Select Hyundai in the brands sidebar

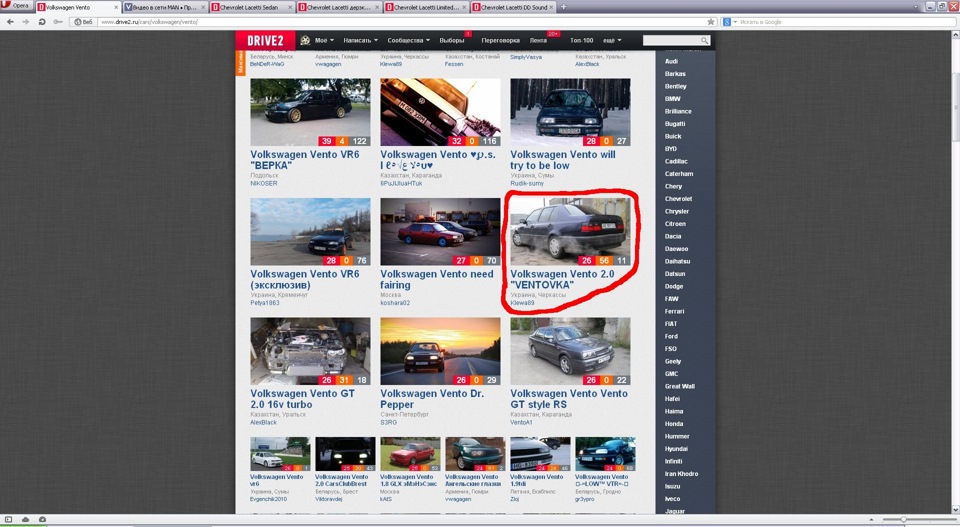click(676, 449)
